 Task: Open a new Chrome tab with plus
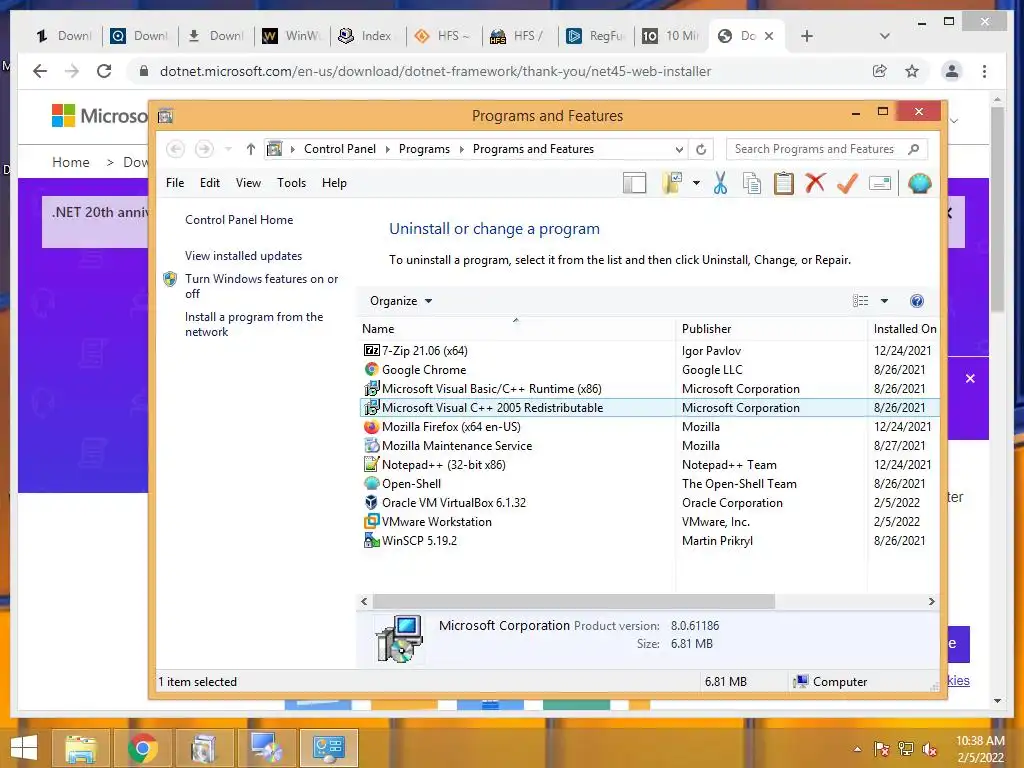807,36
